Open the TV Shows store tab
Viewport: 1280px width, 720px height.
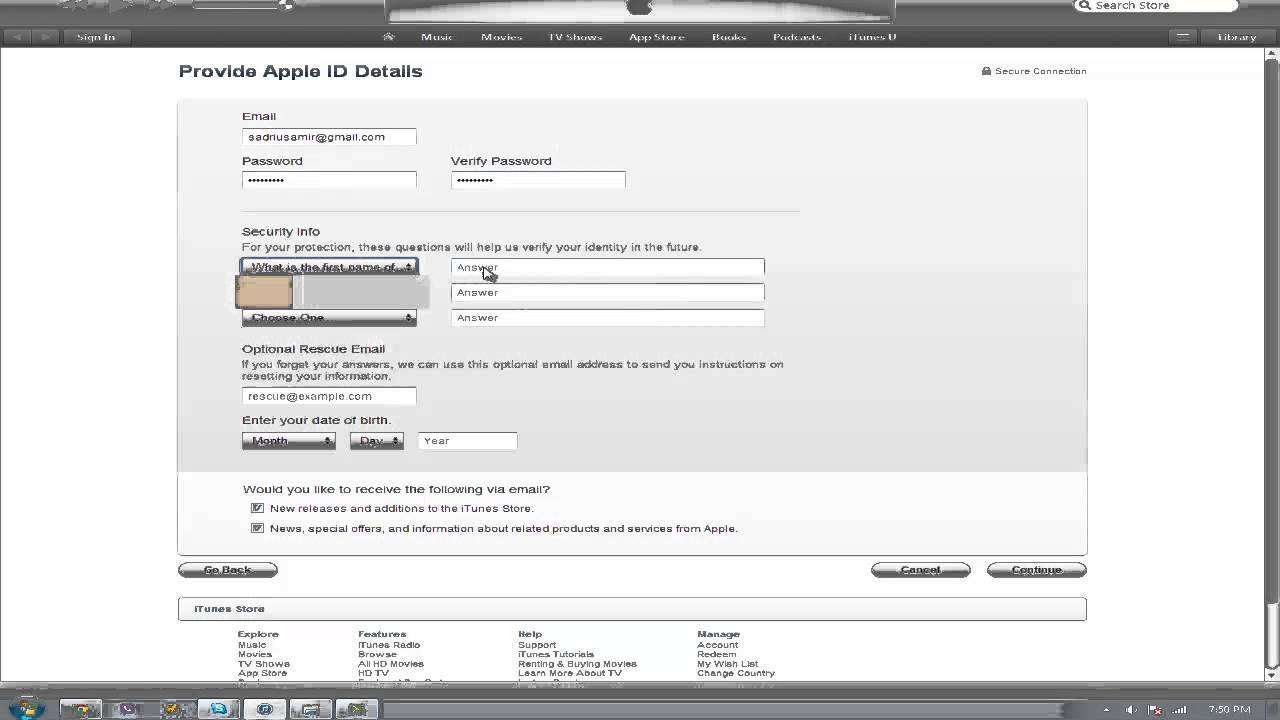coord(575,37)
